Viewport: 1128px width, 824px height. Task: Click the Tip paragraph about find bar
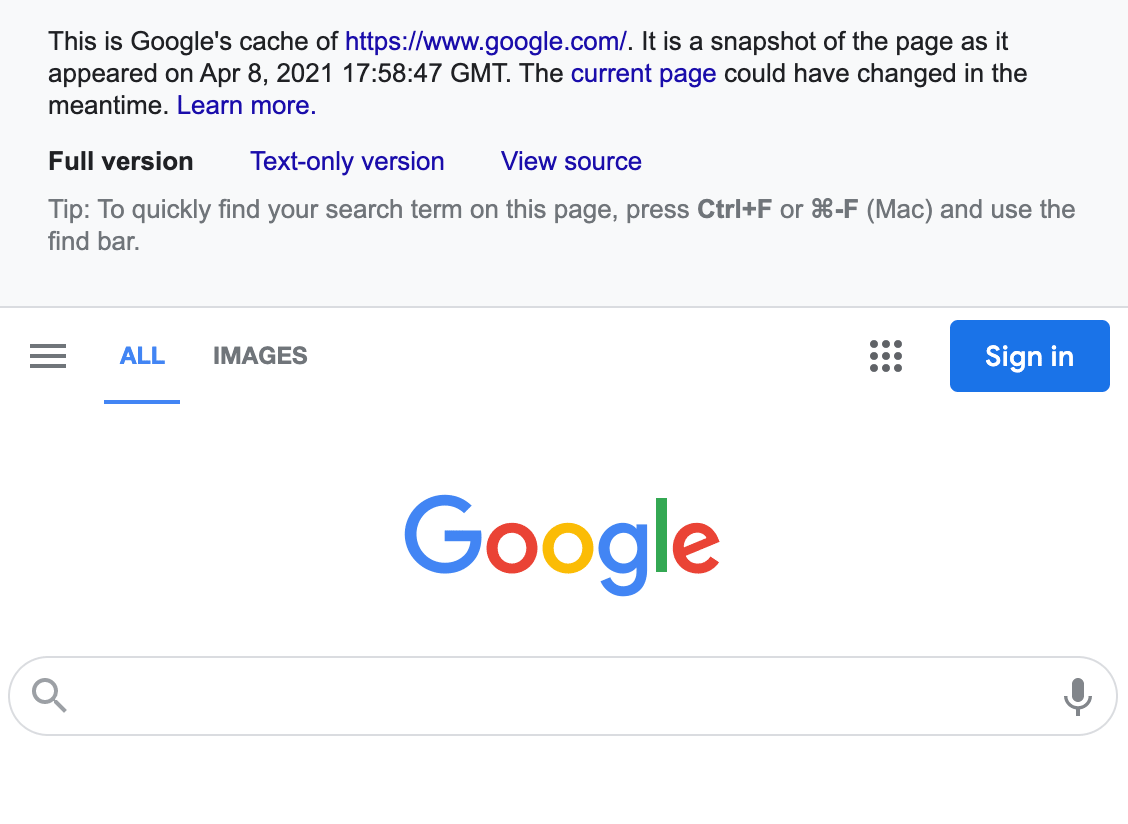tap(562, 225)
